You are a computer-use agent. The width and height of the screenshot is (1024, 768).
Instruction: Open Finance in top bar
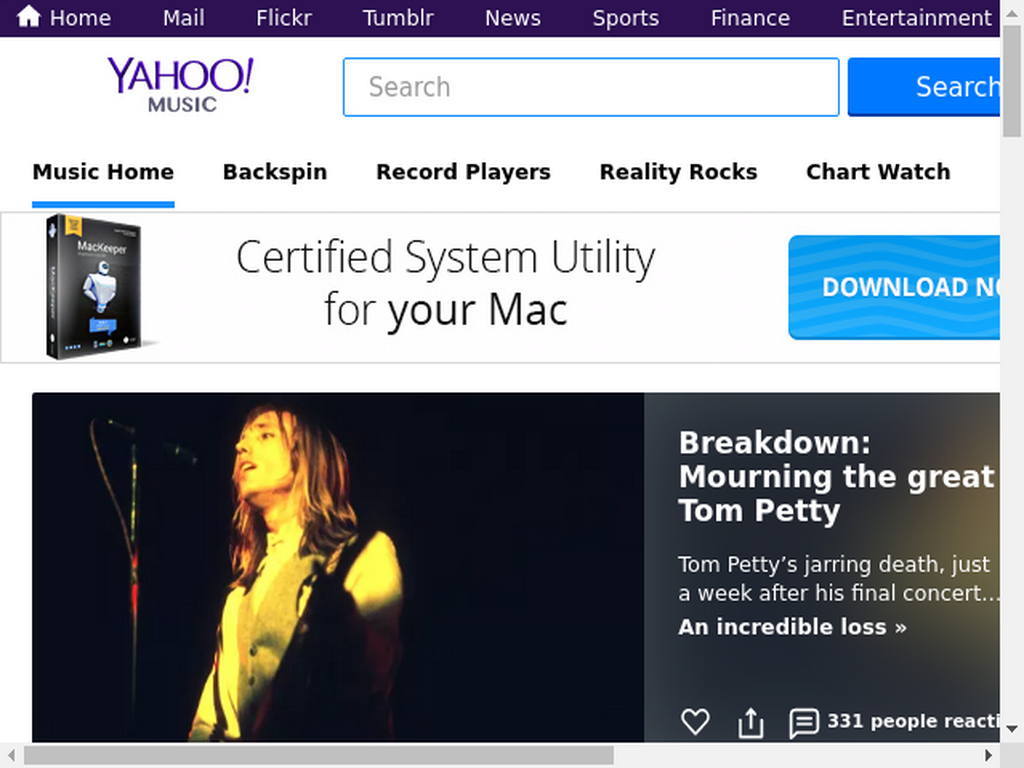click(750, 18)
